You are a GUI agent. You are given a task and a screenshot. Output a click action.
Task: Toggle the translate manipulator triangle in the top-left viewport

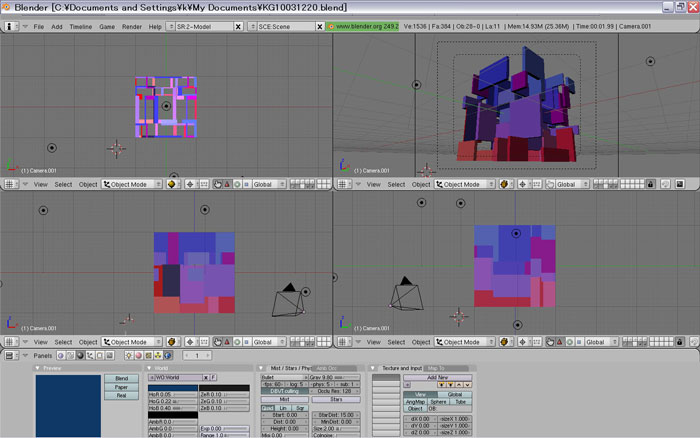point(227,184)
